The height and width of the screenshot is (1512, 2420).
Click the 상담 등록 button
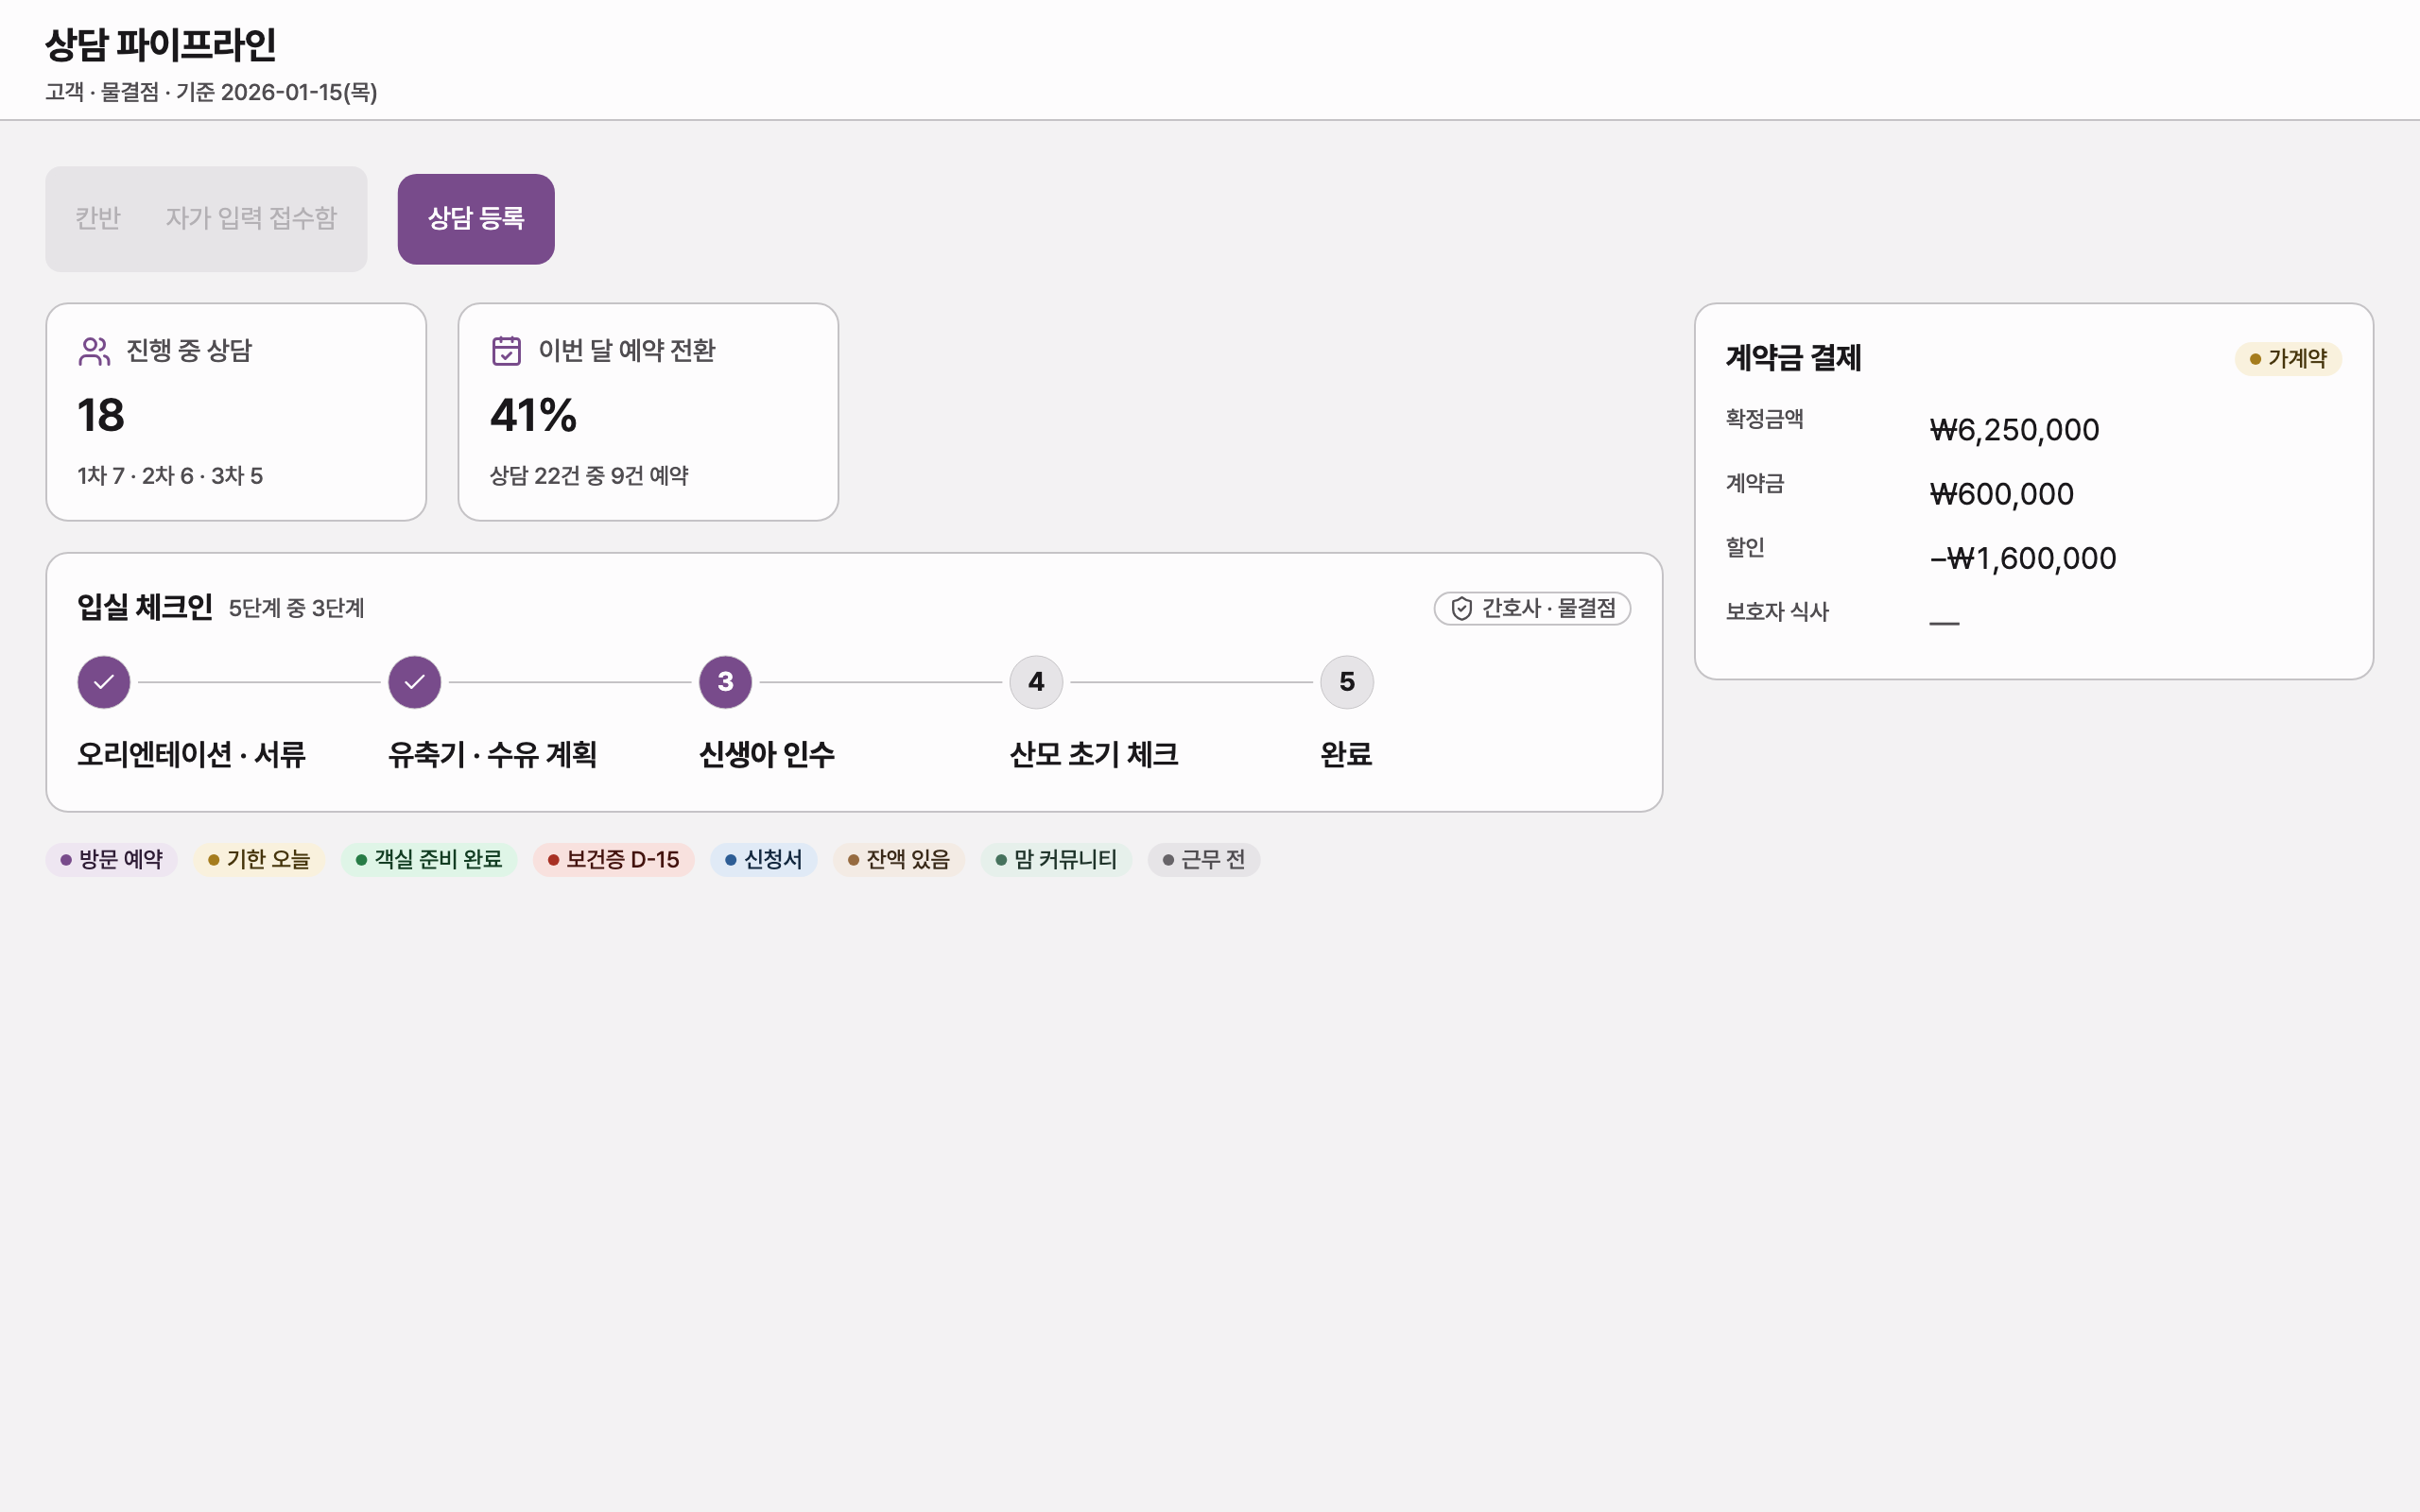click(x=476, y=219)
